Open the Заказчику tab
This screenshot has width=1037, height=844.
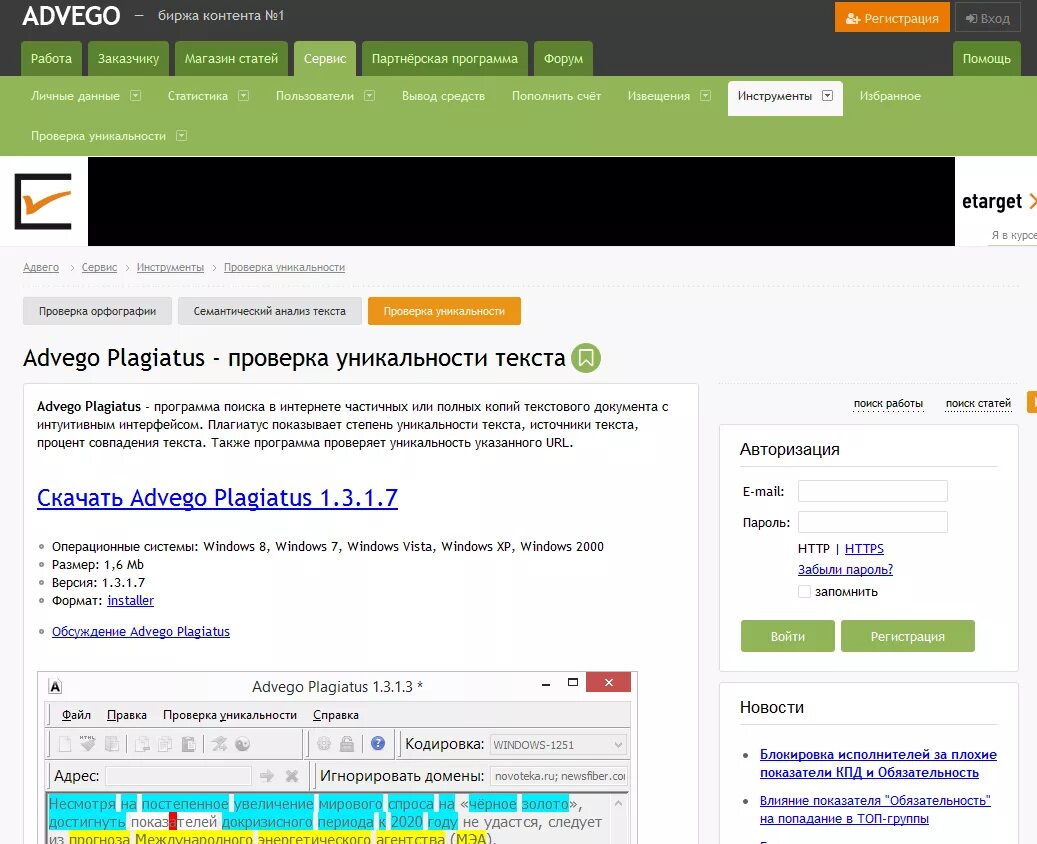[128, 58]
